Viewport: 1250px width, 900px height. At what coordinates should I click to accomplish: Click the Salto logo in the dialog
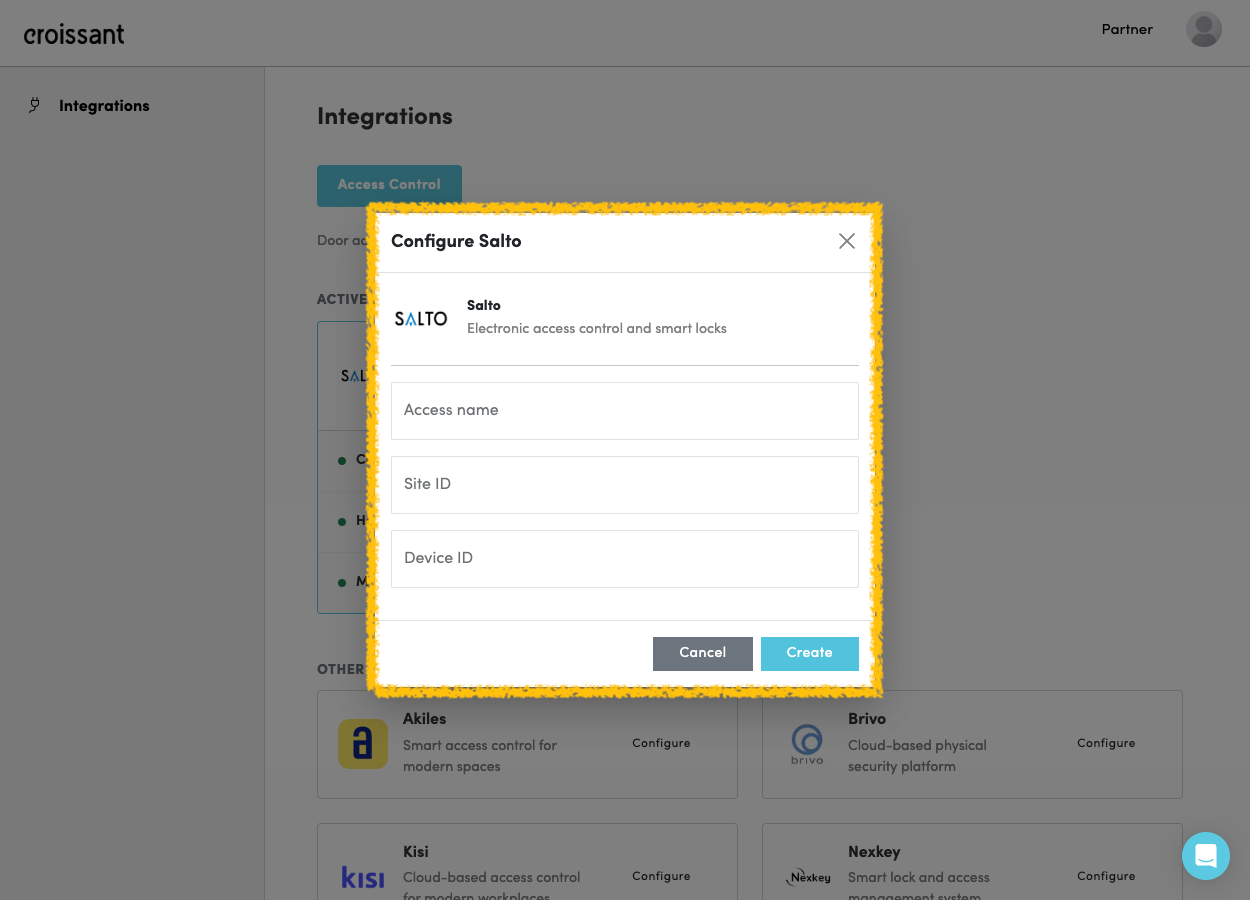click(421, 318)
